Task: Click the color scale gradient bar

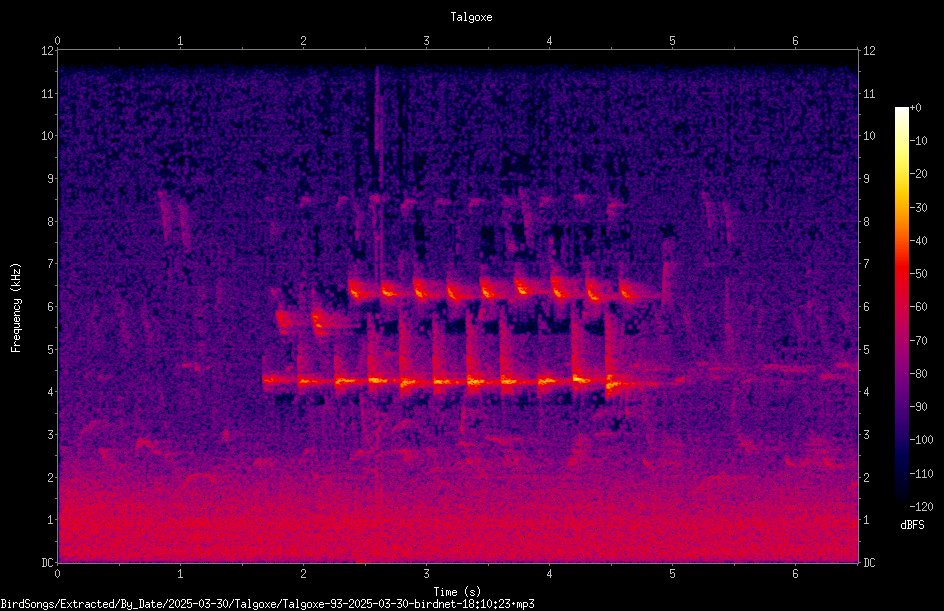Action: (901, 306)
